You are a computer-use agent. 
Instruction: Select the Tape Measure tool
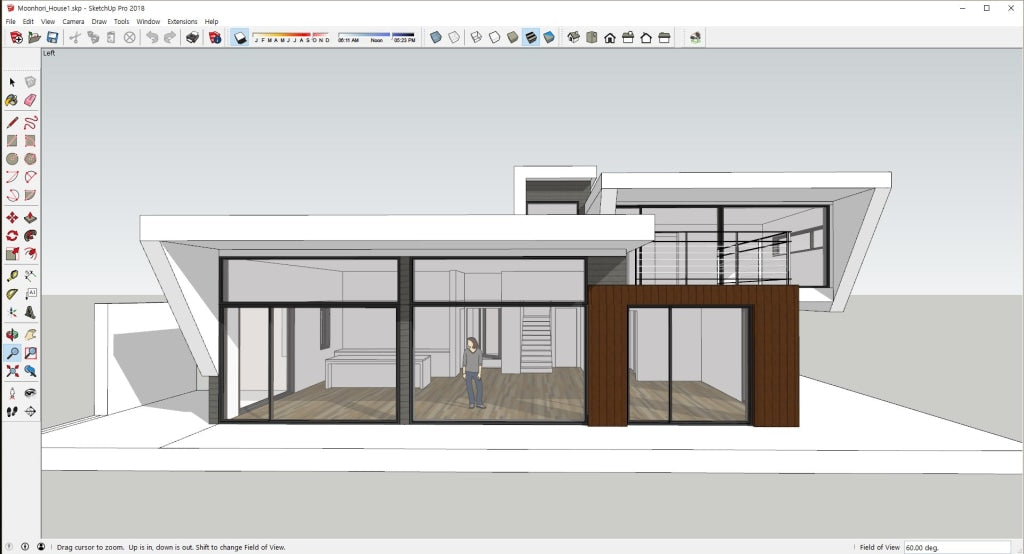pos(12,276)
